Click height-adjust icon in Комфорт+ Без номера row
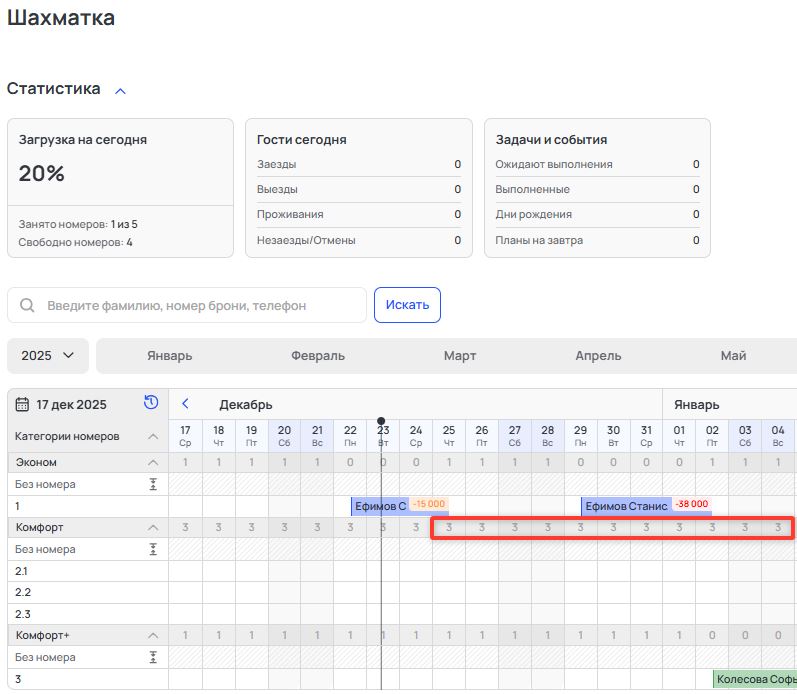This screenshot has height=694, width=797. pyautogui.click(x=153, y=657)
